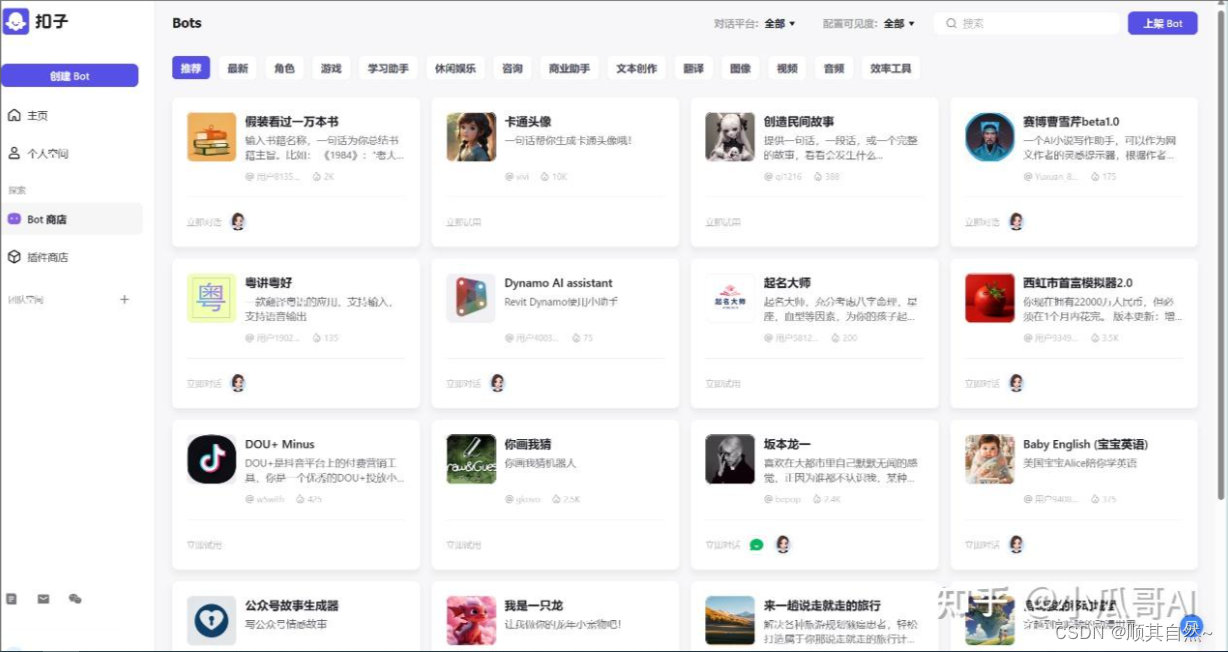Expand 对话平台 全部 dropdown
1228x652 pixels.
click(x=780, y=23)
